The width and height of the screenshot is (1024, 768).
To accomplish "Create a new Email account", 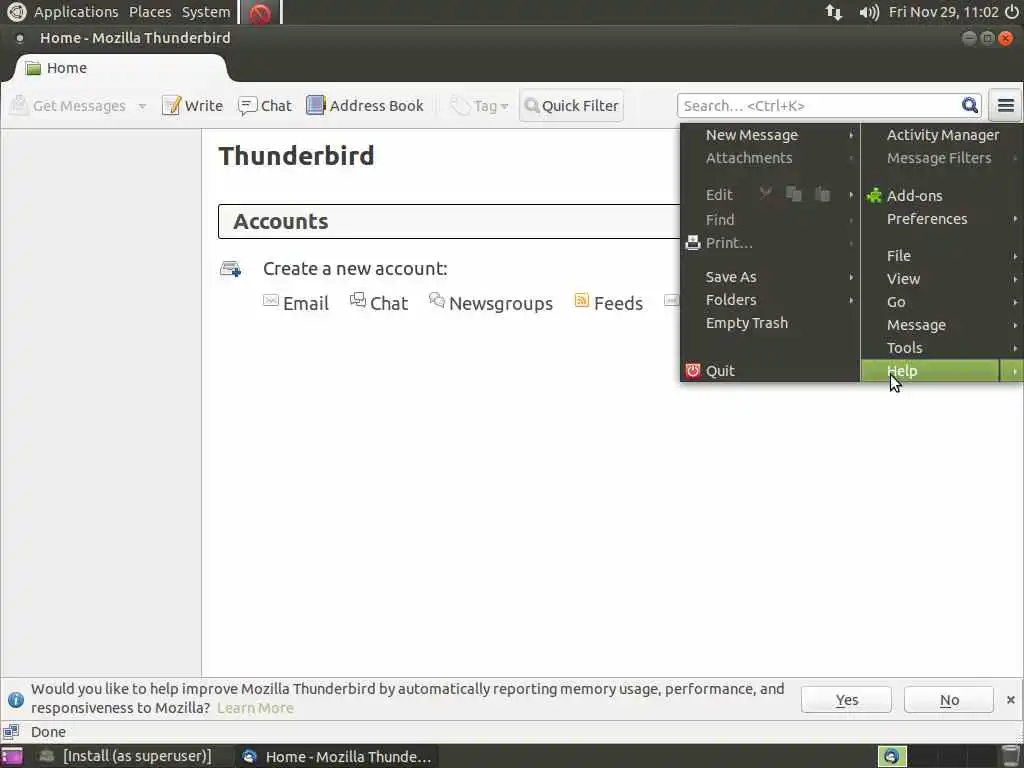I will 306,303.
